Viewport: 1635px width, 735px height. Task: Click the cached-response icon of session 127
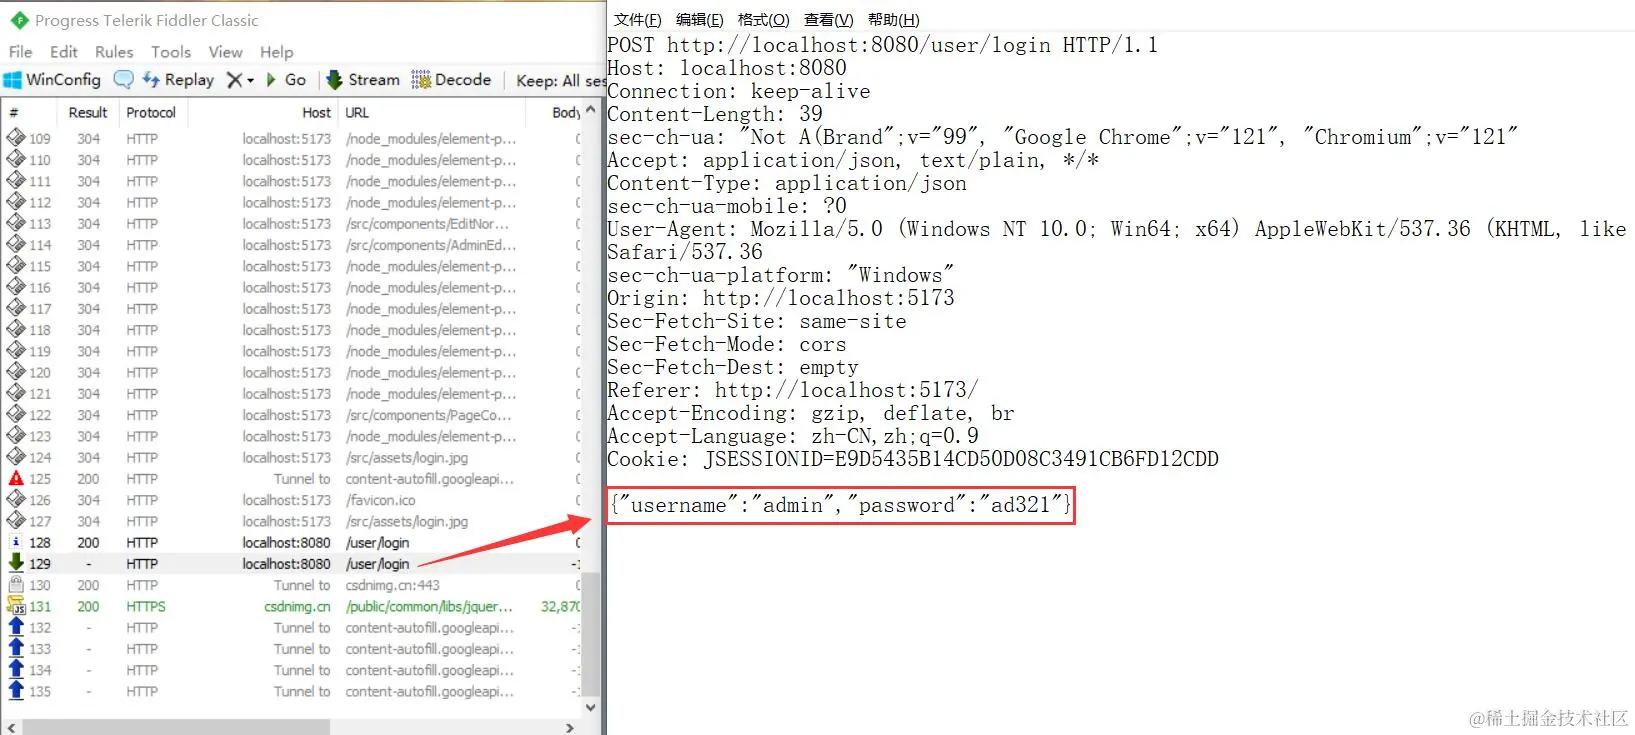tap(16, 521)
